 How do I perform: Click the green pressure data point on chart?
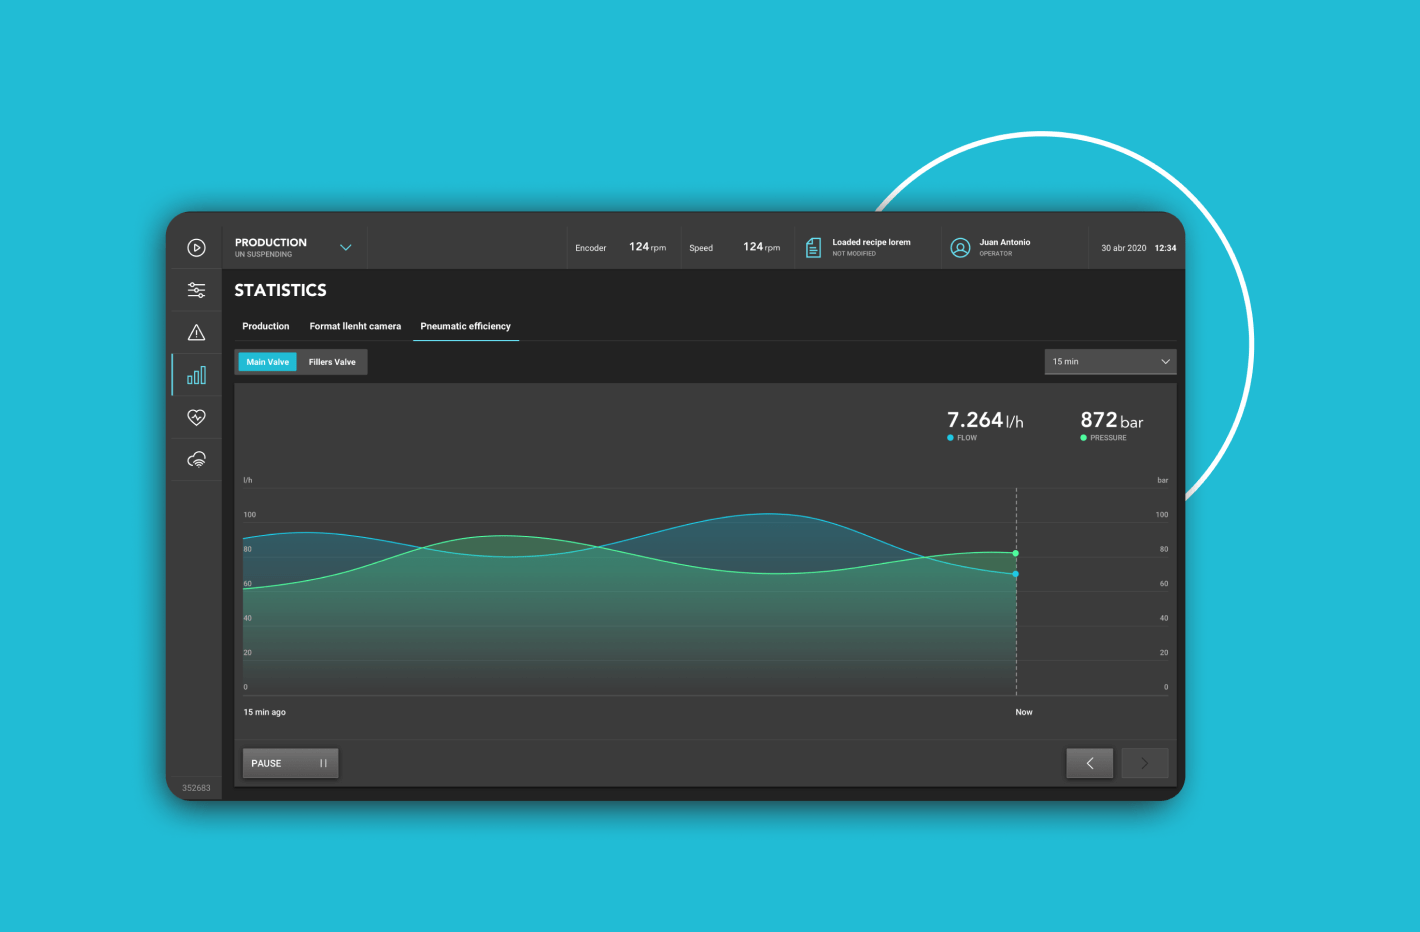pyautogui.click(x=1016, y=553)
